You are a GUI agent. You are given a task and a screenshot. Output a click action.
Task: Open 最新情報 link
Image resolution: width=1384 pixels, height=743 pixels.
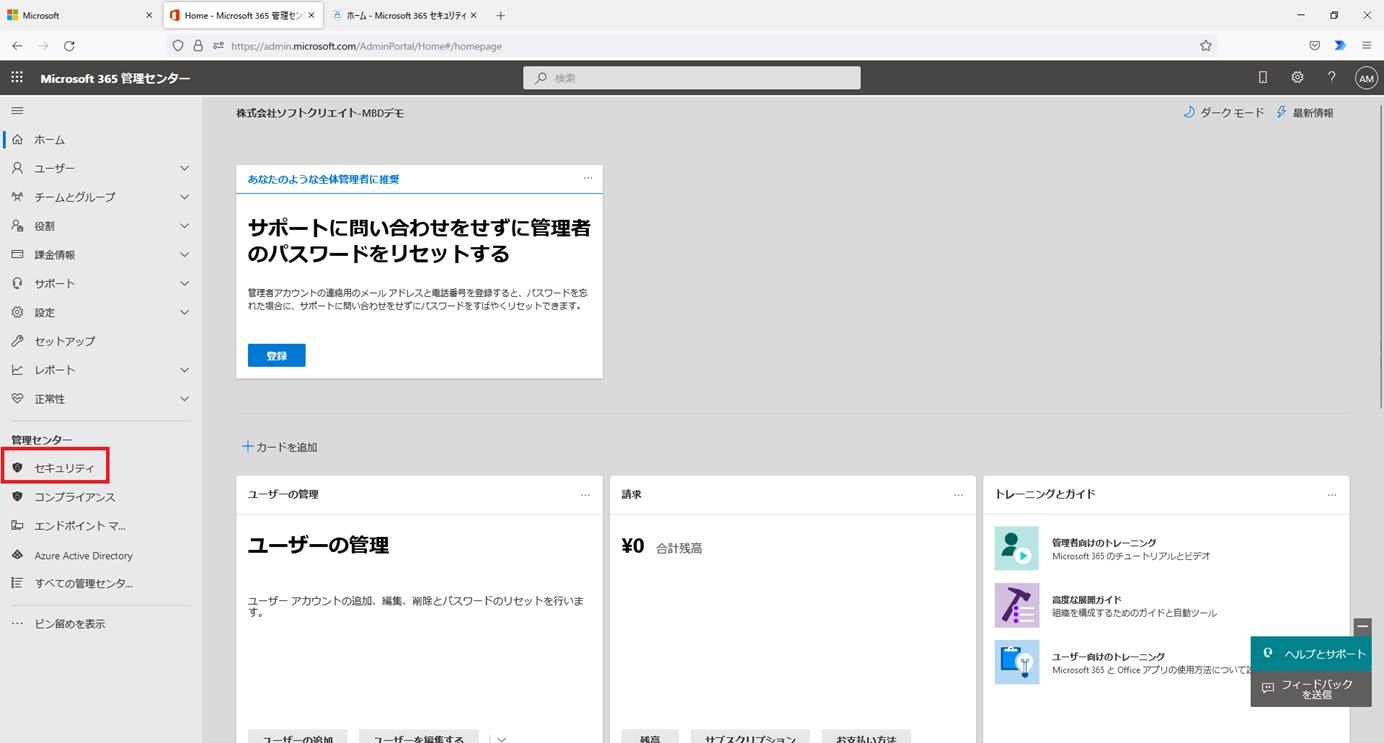[x=1305, y=113]
